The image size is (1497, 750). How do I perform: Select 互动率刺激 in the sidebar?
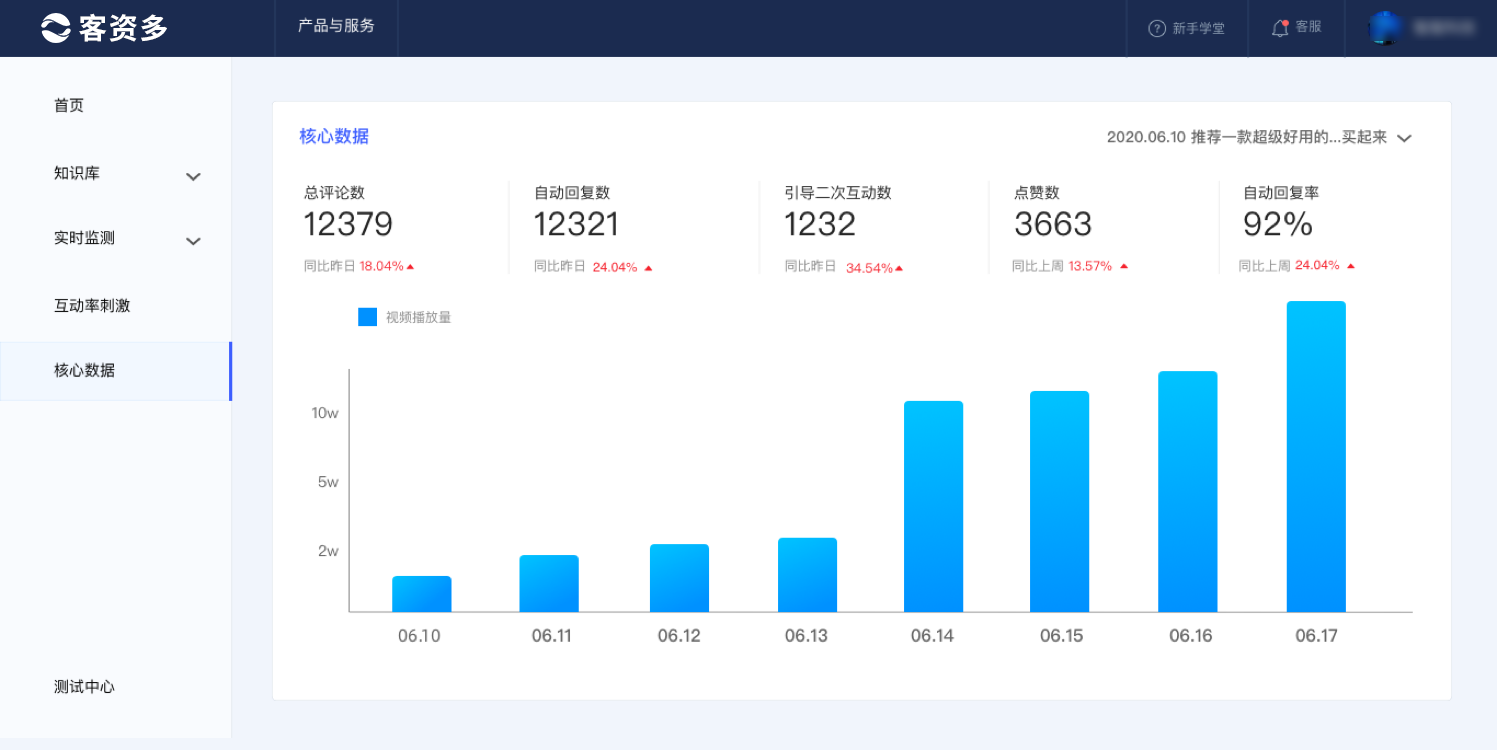click(x=92, y=306)
